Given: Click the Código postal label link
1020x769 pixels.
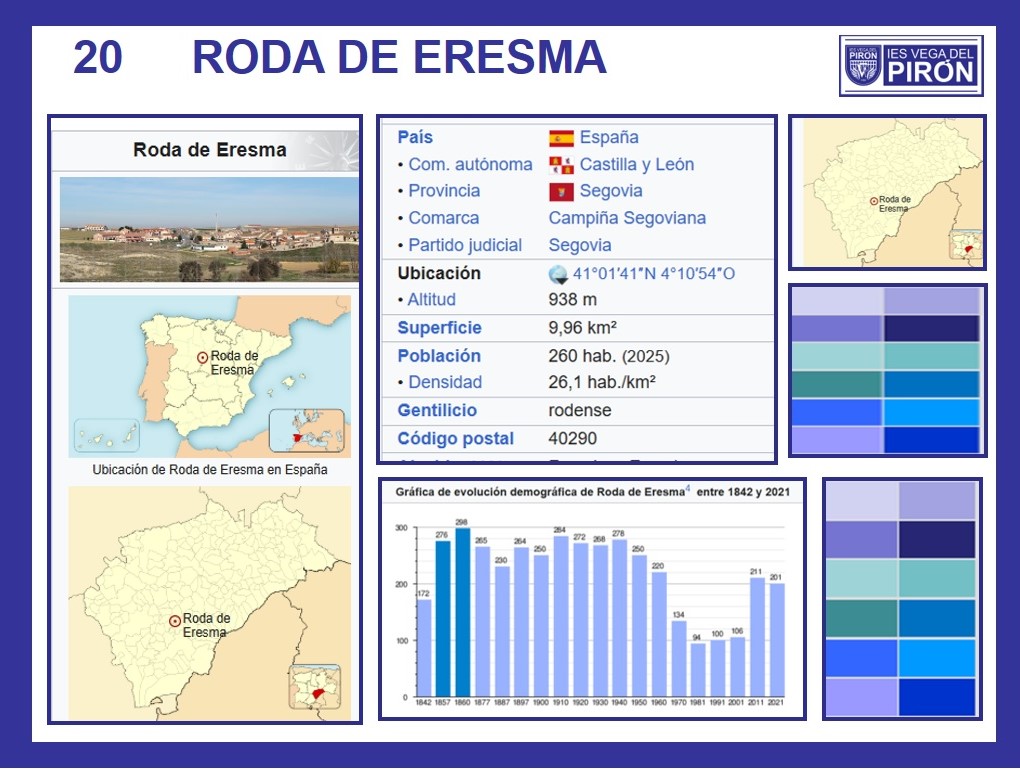Looking at the screenshot, I should coord(455,438).
